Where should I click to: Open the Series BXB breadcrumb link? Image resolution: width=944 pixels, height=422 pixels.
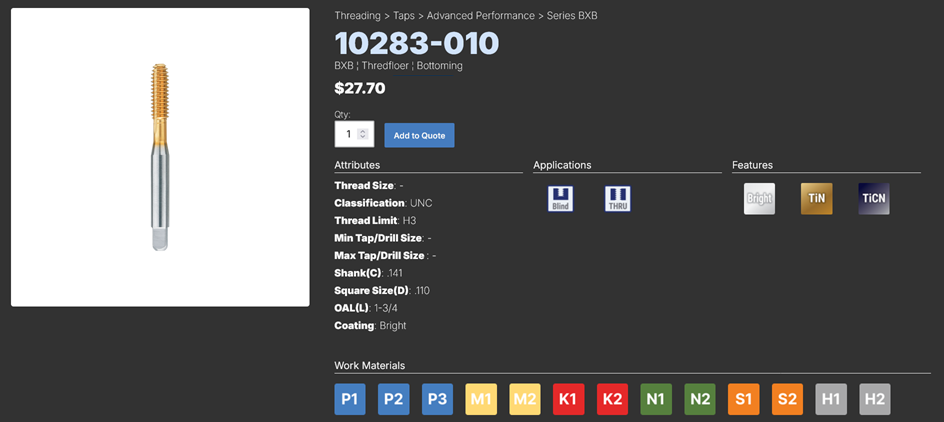pyautogui.click(x=572, y=16)
